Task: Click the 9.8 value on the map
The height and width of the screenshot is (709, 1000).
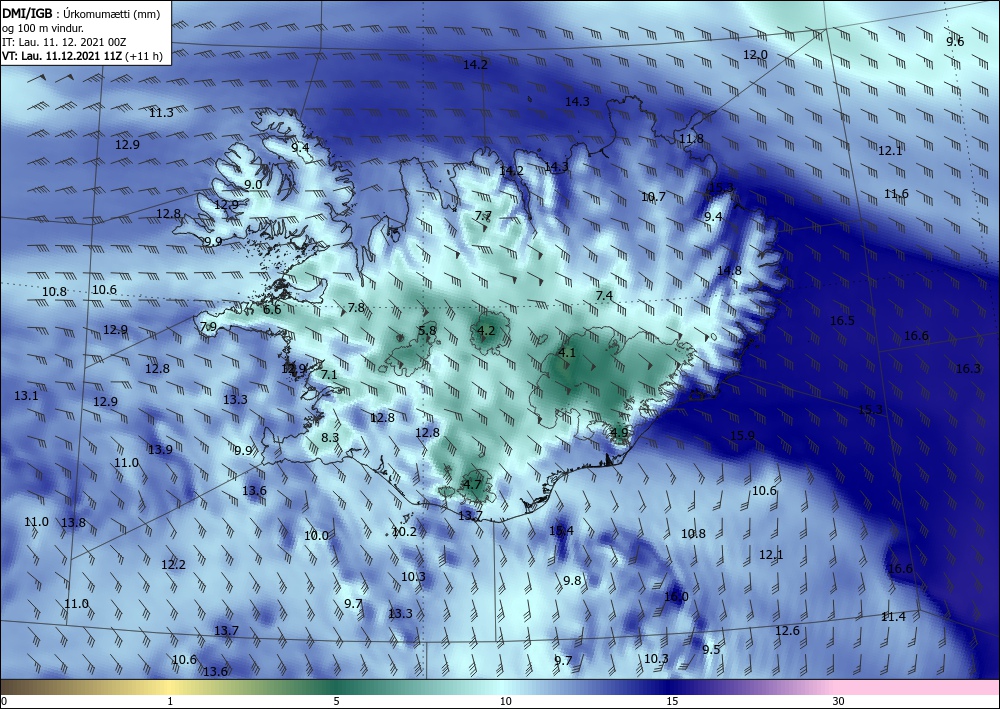Action: [x=572, y=581]
